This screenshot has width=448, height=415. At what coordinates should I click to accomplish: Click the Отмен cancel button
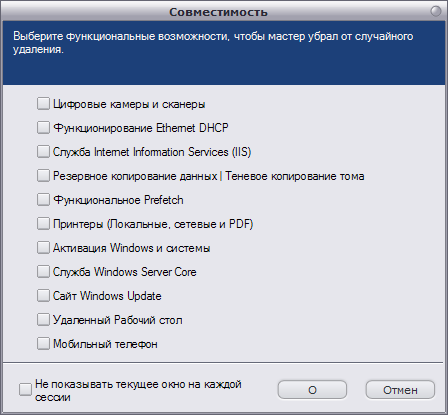click(400, 390)
